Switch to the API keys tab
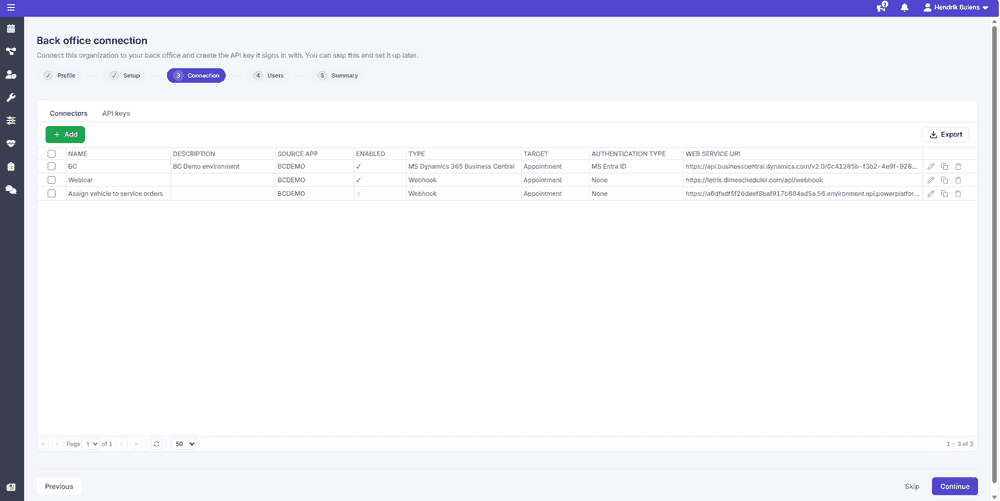Viewport: 1000px width, 501px height. tap(116, 113)
